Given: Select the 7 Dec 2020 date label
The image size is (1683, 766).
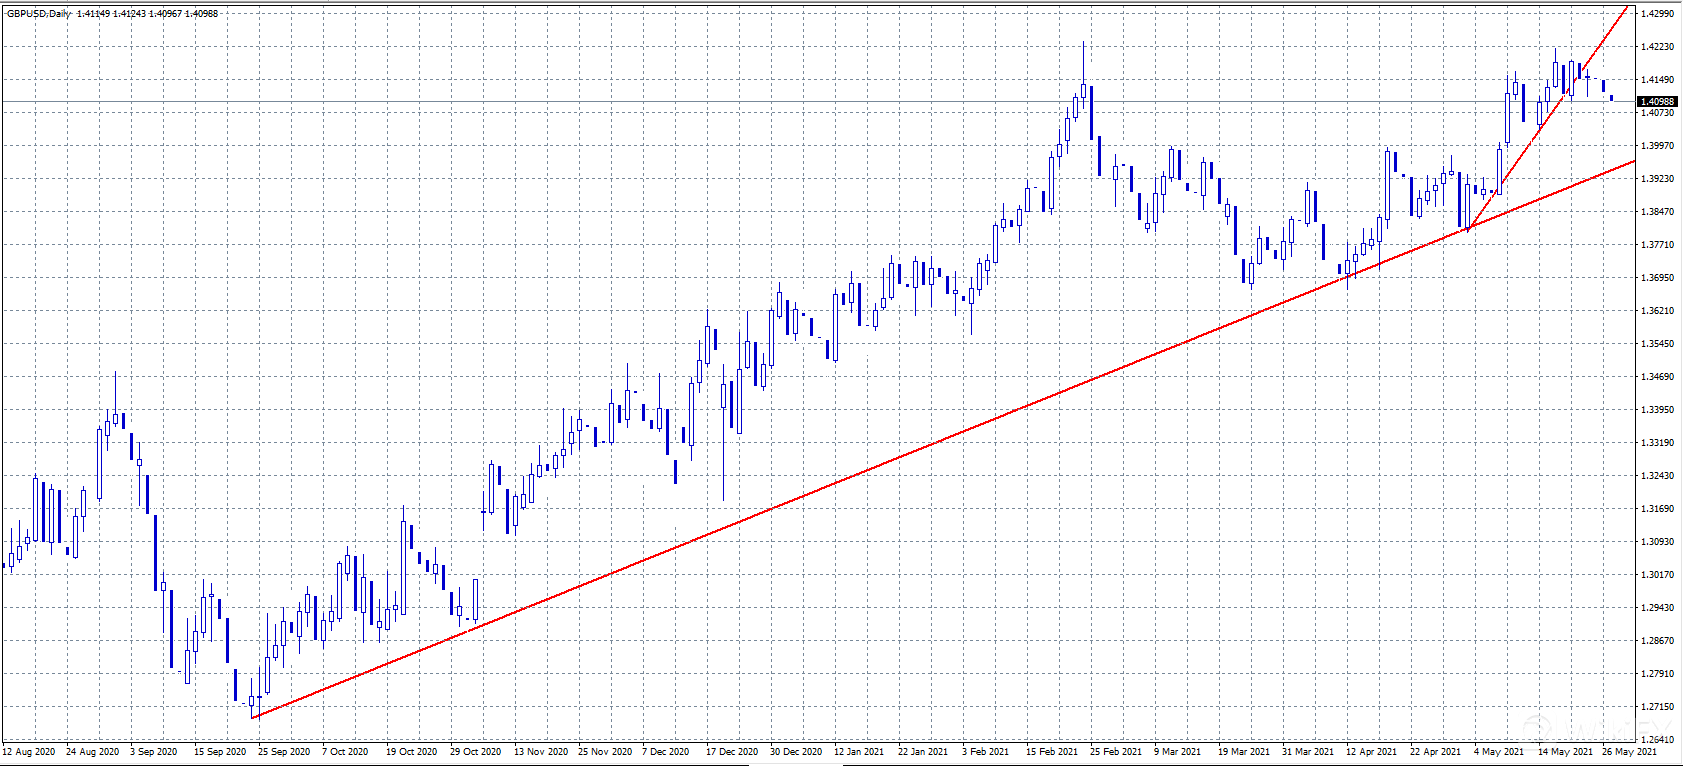Looking at the screenshot, I should [x=665, y=751].
